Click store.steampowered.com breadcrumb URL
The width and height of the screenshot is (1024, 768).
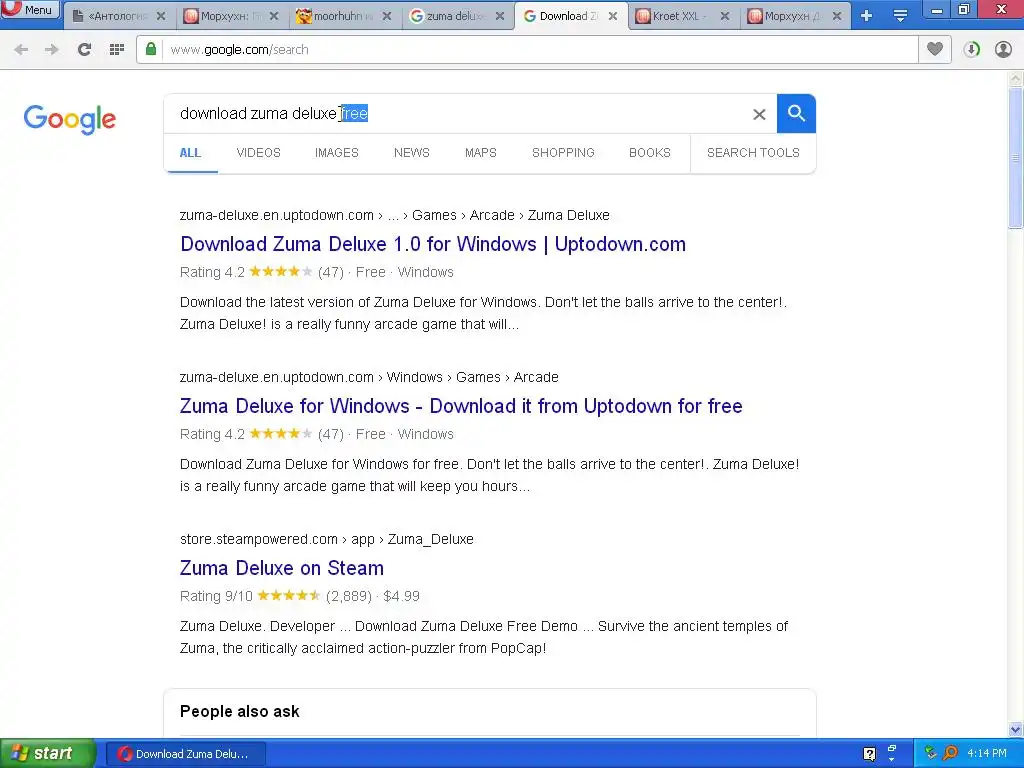pos(327,539)
